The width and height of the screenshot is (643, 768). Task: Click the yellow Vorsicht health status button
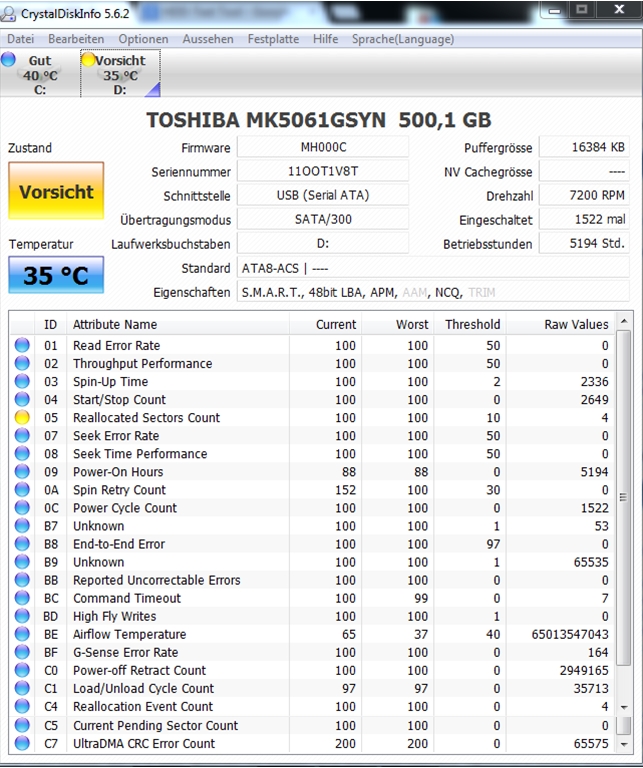[x=56, y=191]
